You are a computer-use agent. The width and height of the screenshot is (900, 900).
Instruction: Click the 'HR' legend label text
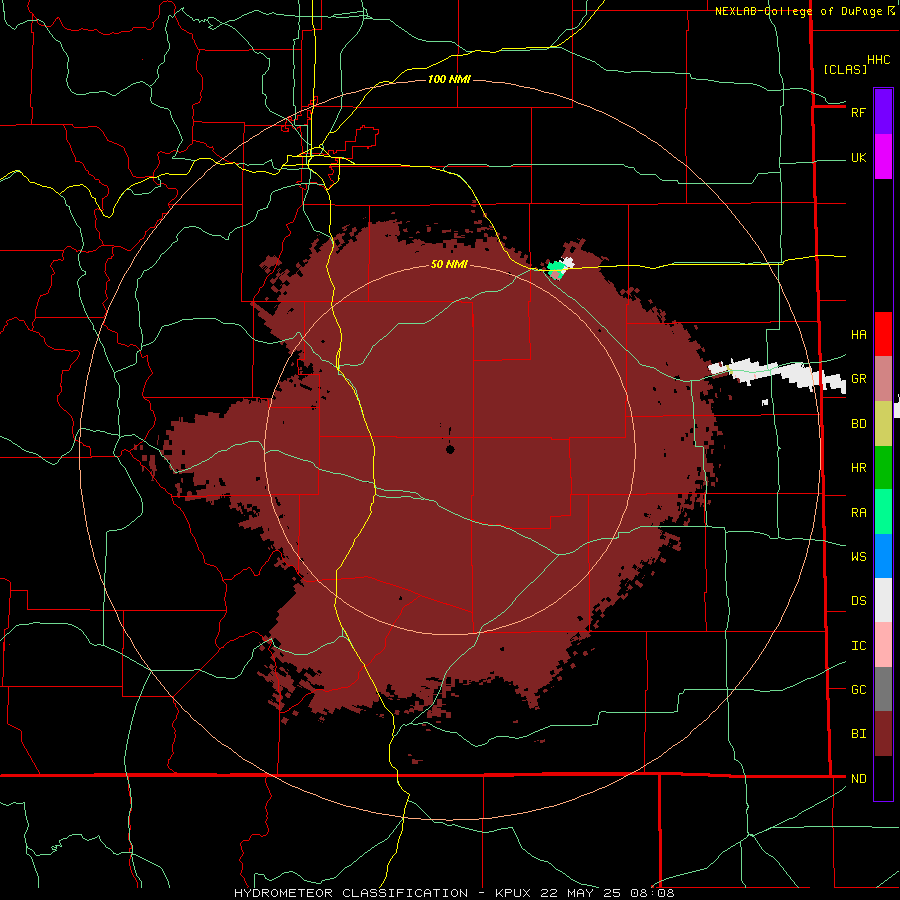coord(858,468)
